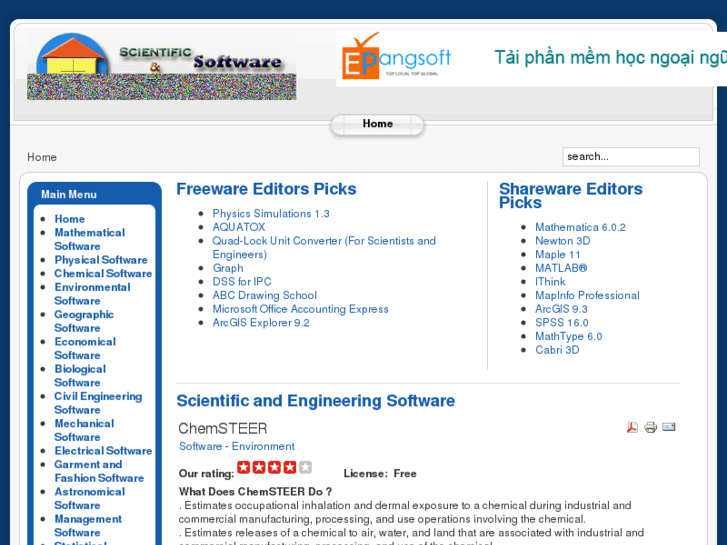Open Quad-Lock Unit Converter link

pyautogui.click(x=324, y=248)
